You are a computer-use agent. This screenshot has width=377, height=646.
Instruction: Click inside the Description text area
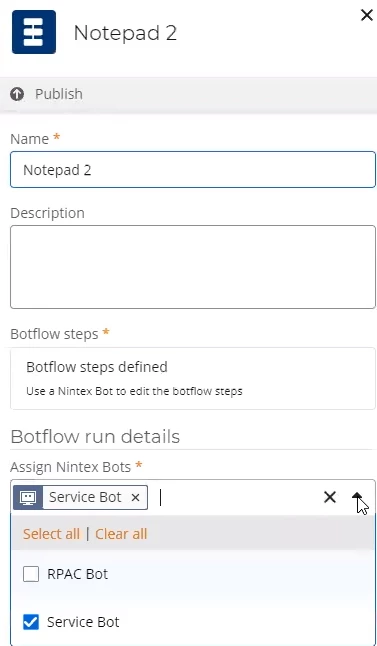[193, 267]
